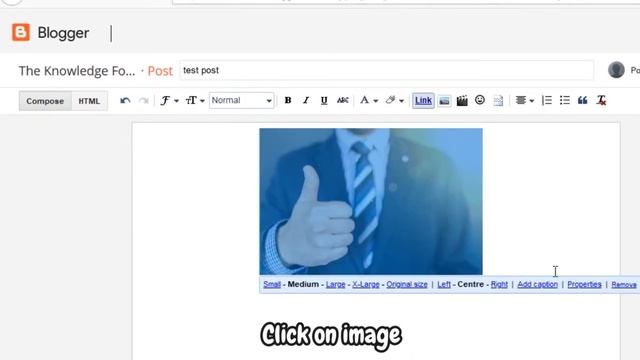Click the 'Blogger' title text

(63, 33)
